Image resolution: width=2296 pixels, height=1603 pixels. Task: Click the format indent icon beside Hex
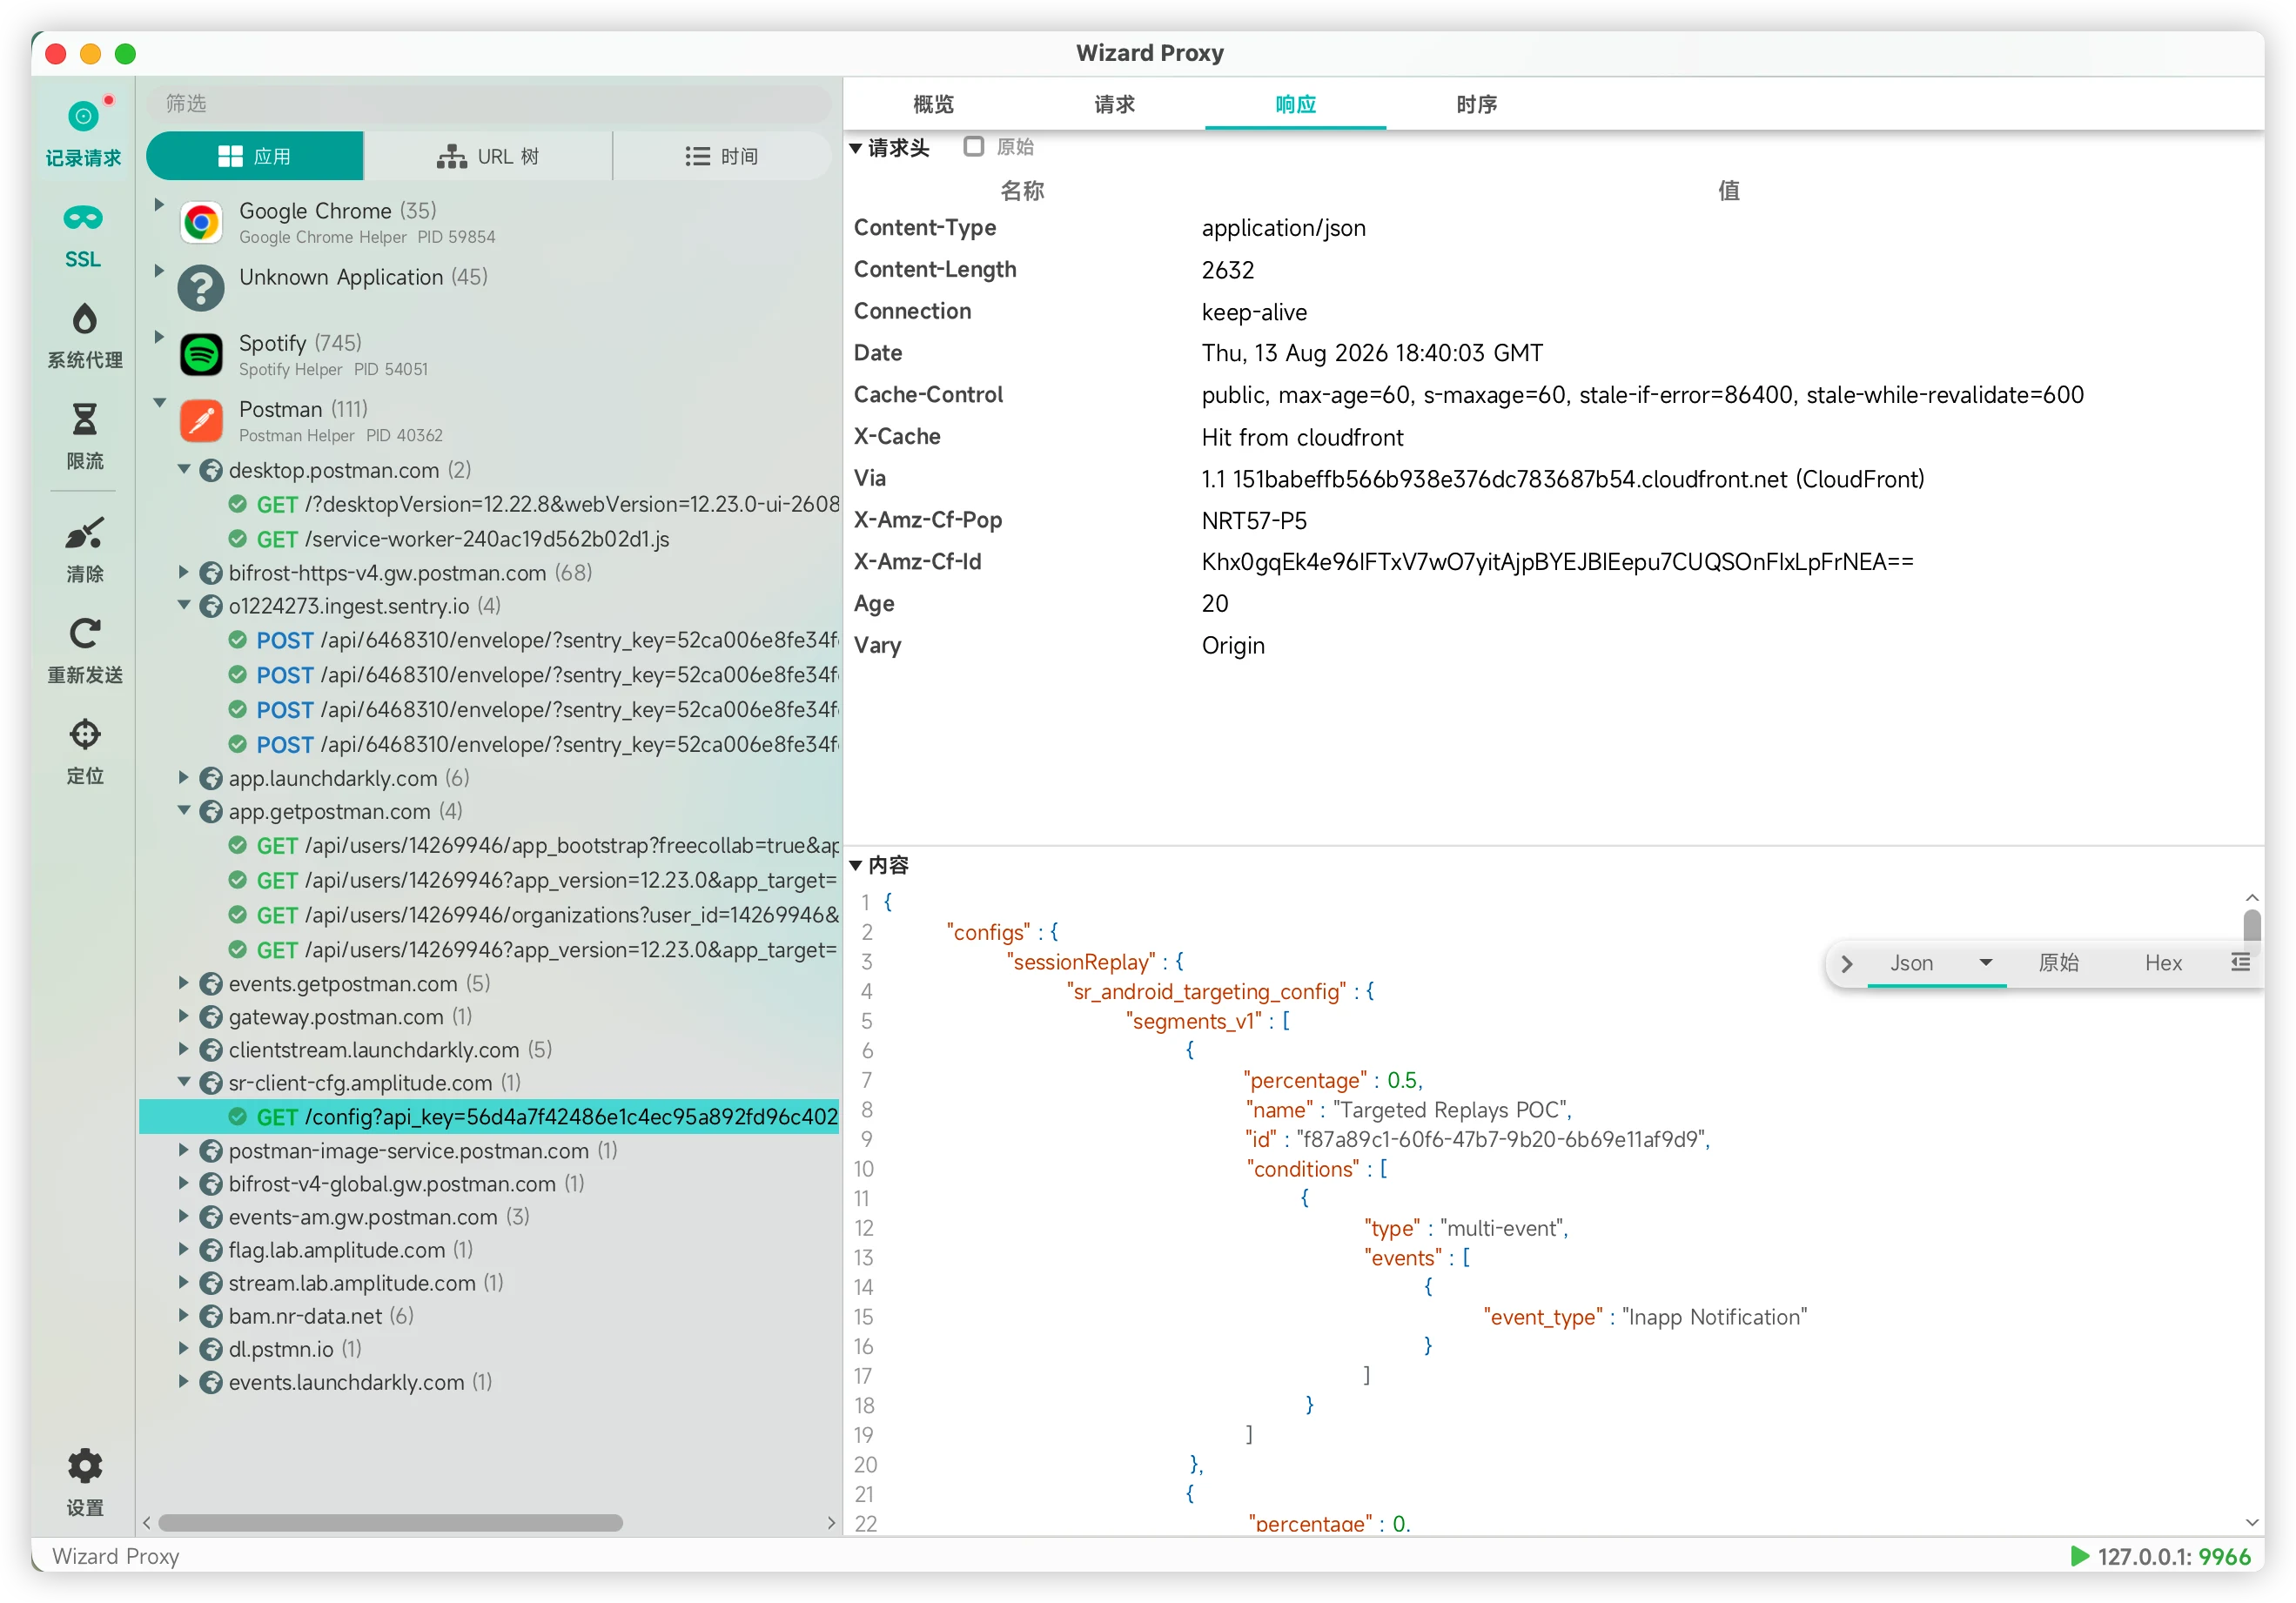coord(2240,962)
